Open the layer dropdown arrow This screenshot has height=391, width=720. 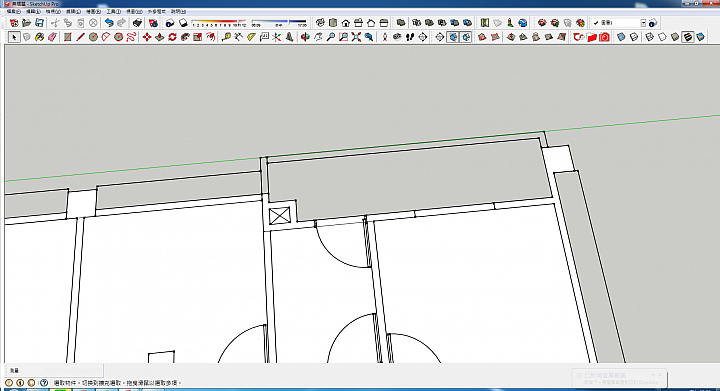point(643,22)
